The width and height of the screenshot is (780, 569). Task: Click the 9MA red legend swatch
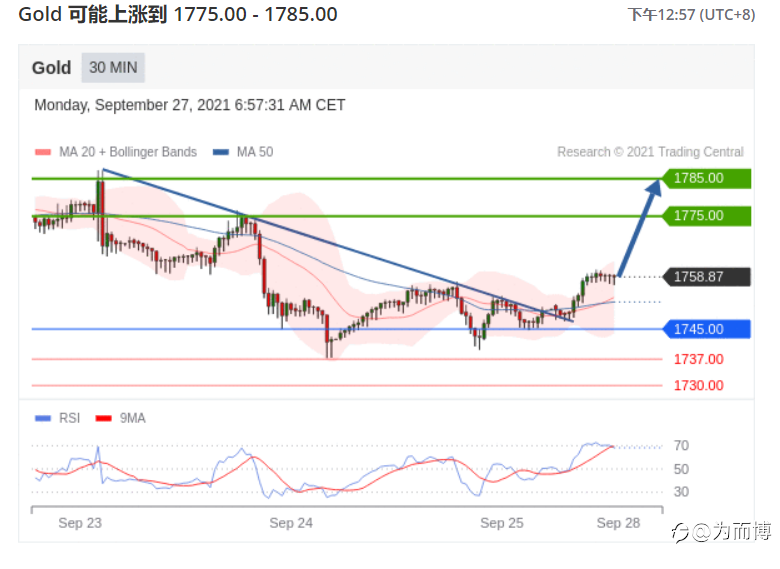[x=103, y=418]
